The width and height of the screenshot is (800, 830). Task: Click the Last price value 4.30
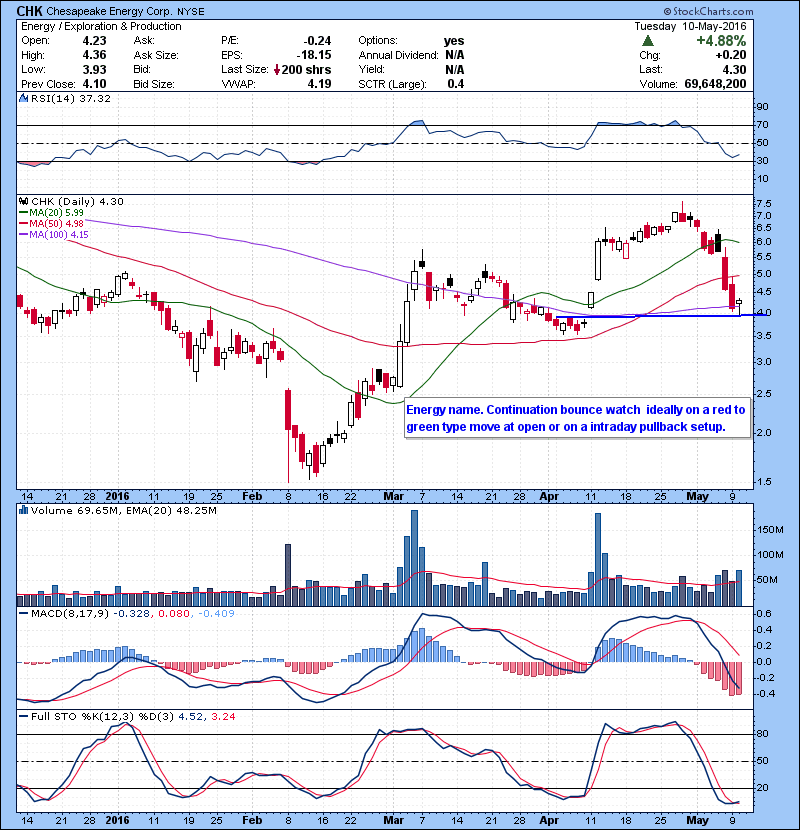coord(734,69)
